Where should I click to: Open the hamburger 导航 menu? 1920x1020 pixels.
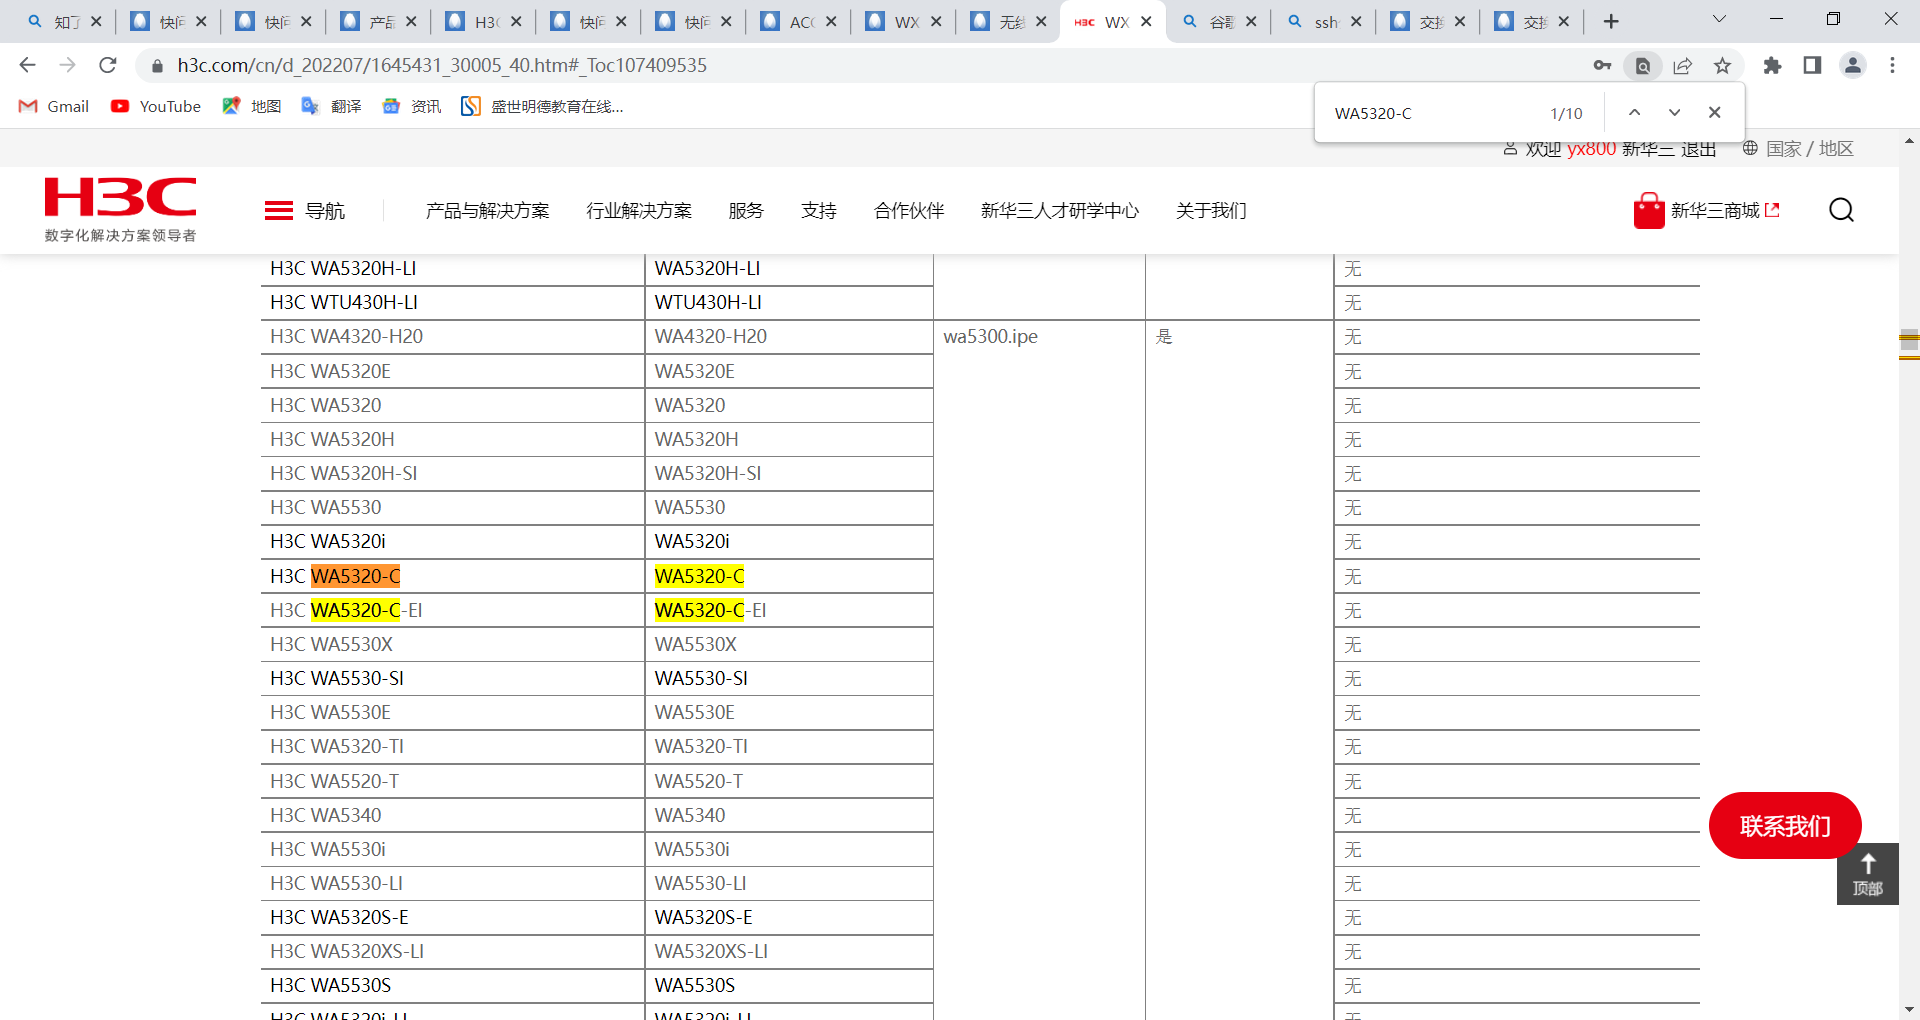tap(305, 211)
